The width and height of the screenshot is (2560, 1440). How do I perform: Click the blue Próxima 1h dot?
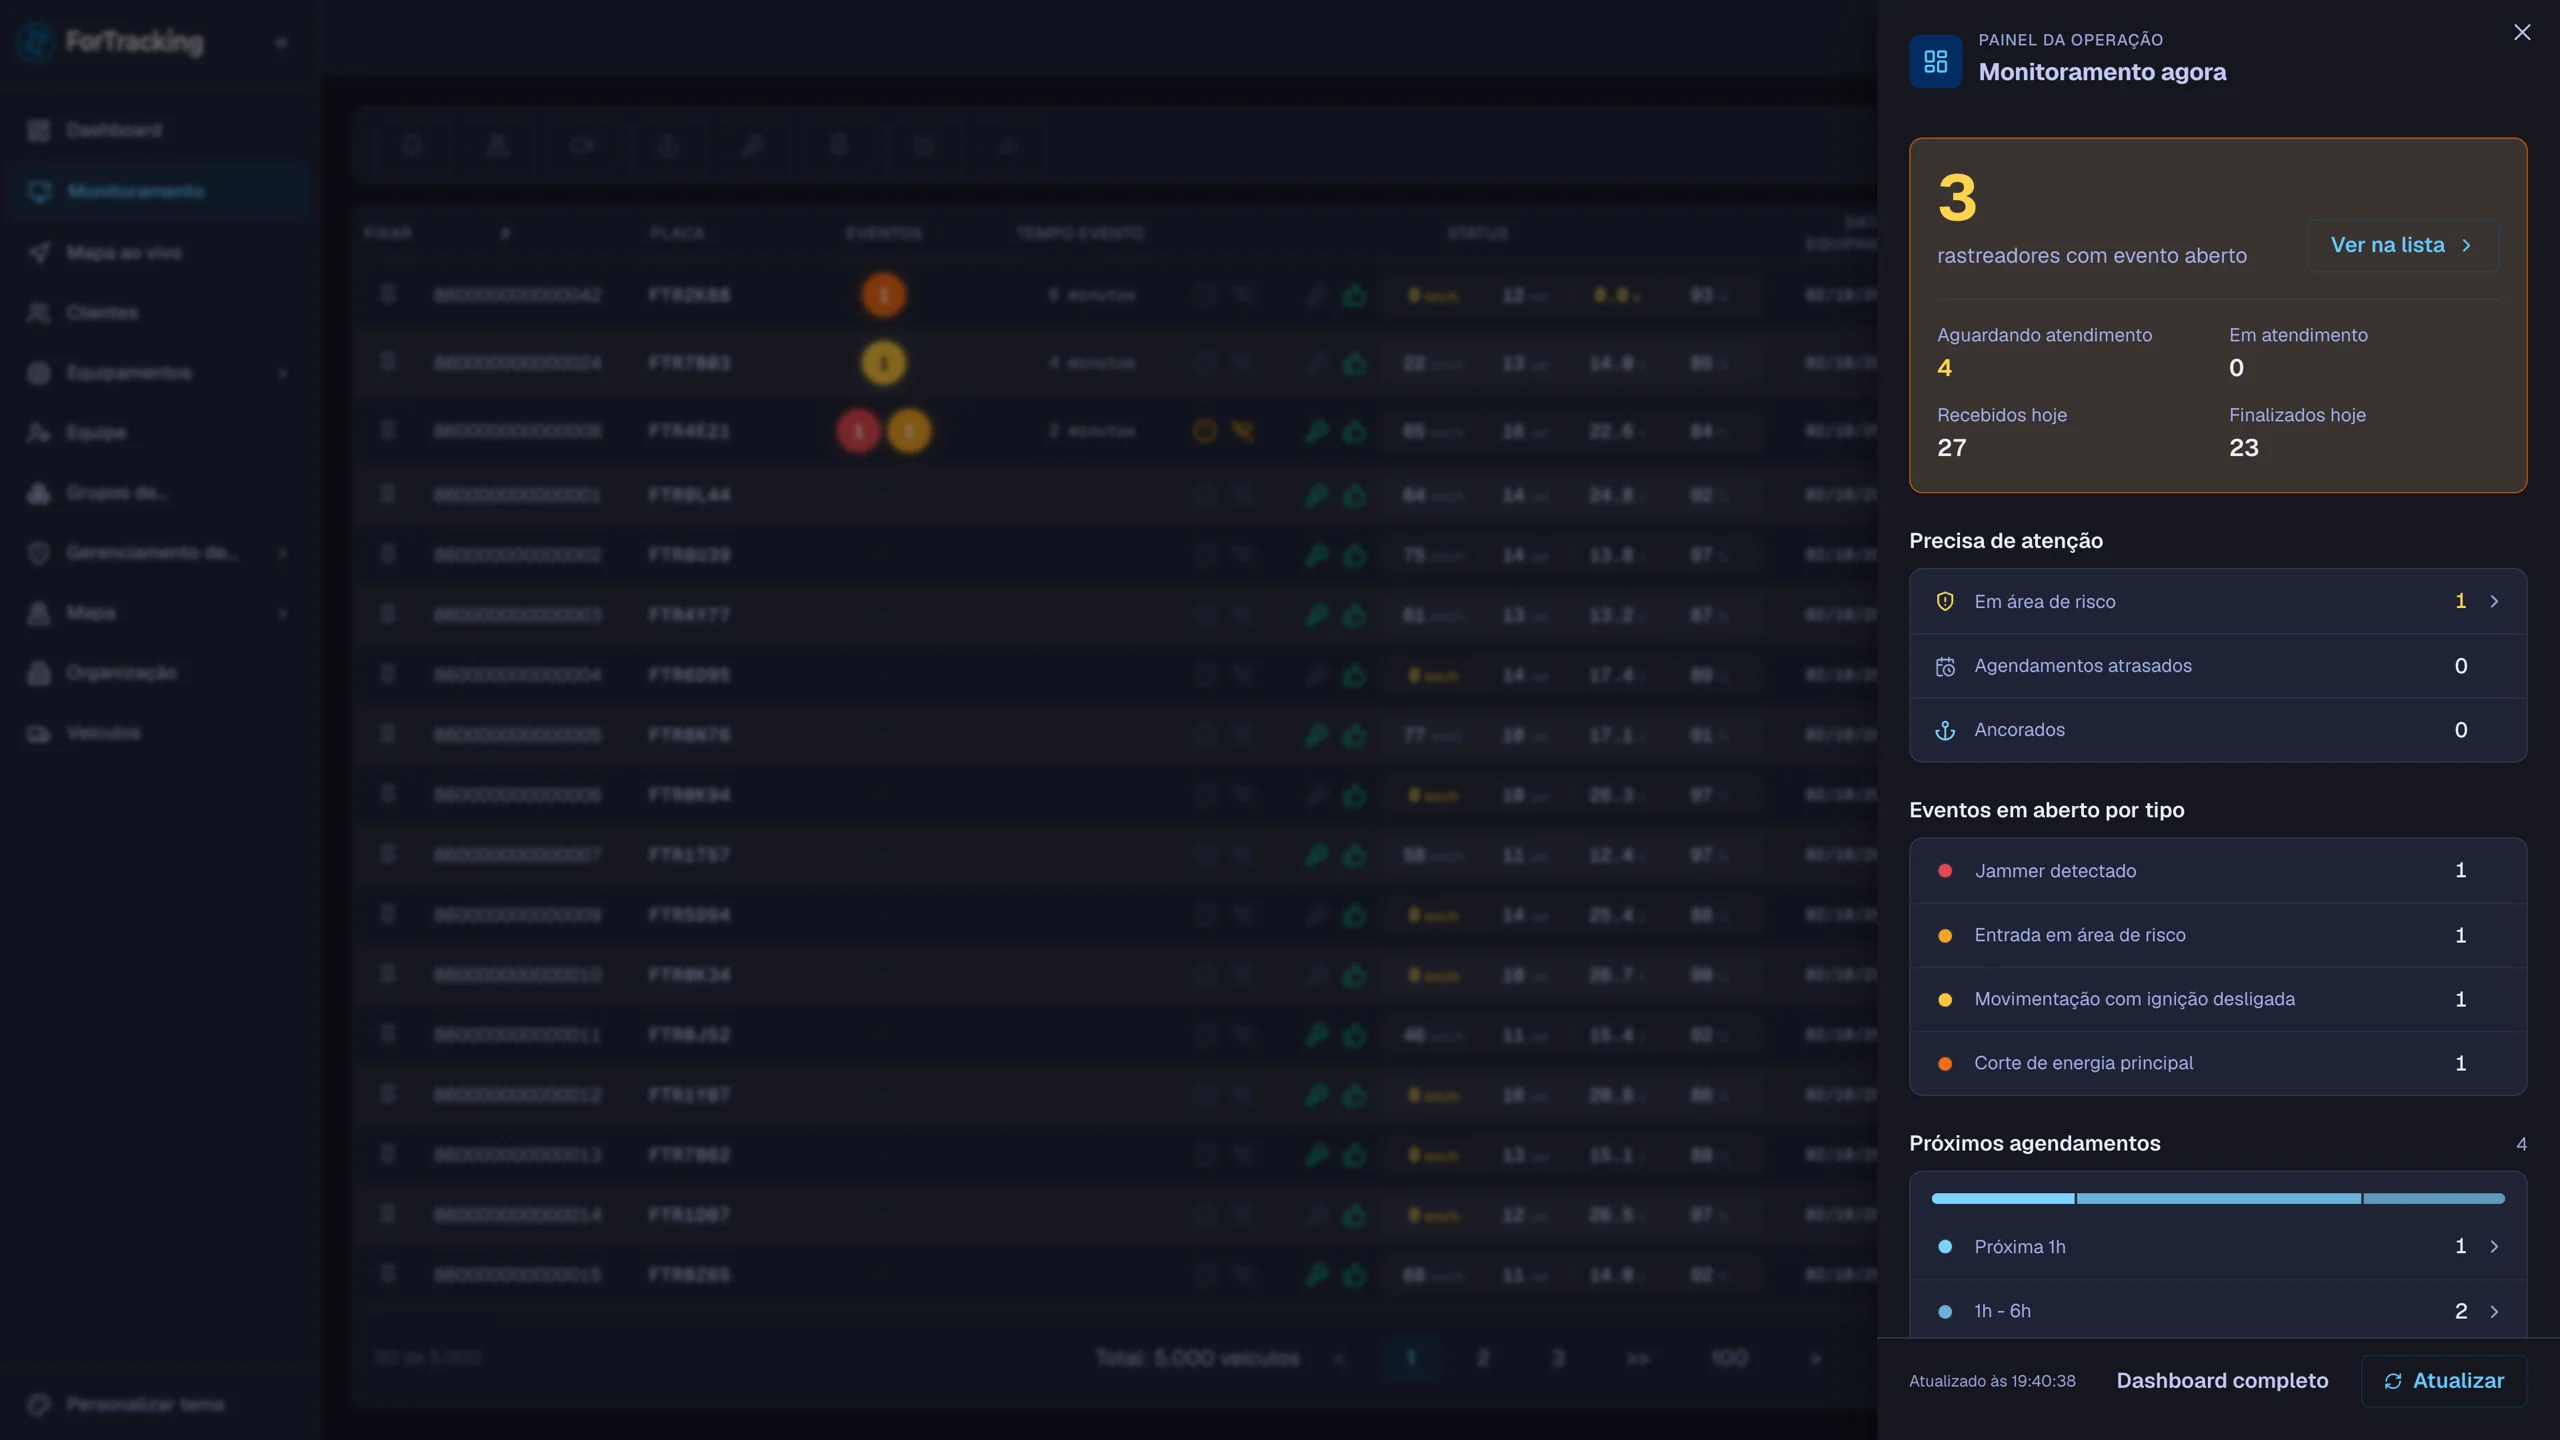pyautogui.click(x=1945, y=1247)
